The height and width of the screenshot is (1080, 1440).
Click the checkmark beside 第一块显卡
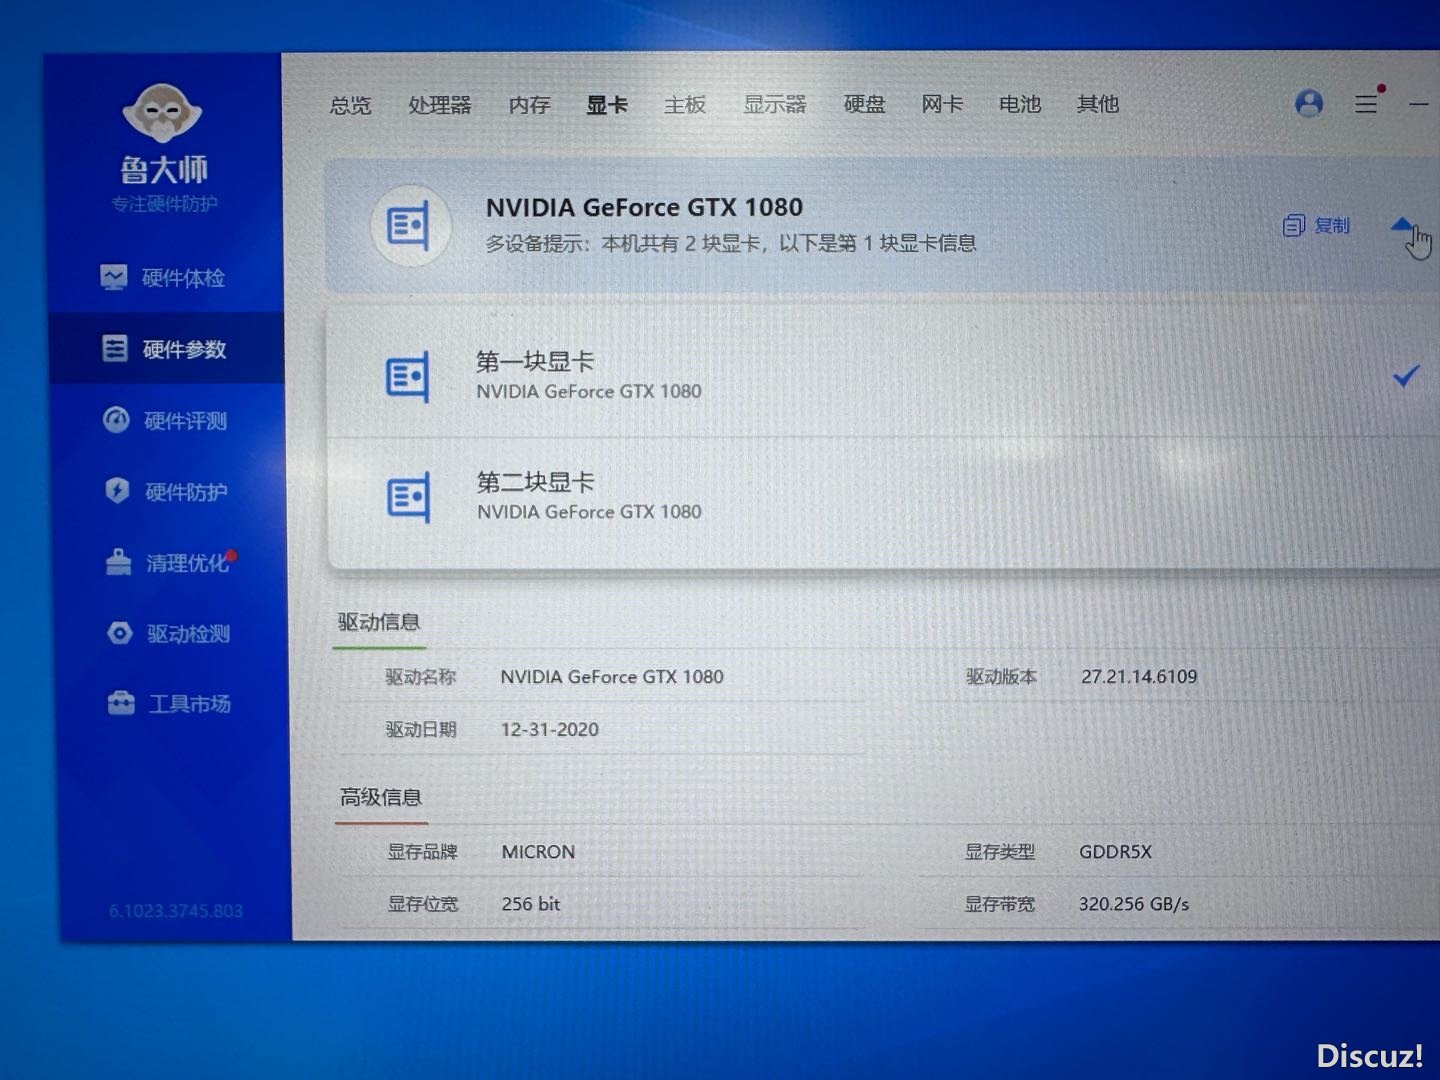(x=1406, y=376)
